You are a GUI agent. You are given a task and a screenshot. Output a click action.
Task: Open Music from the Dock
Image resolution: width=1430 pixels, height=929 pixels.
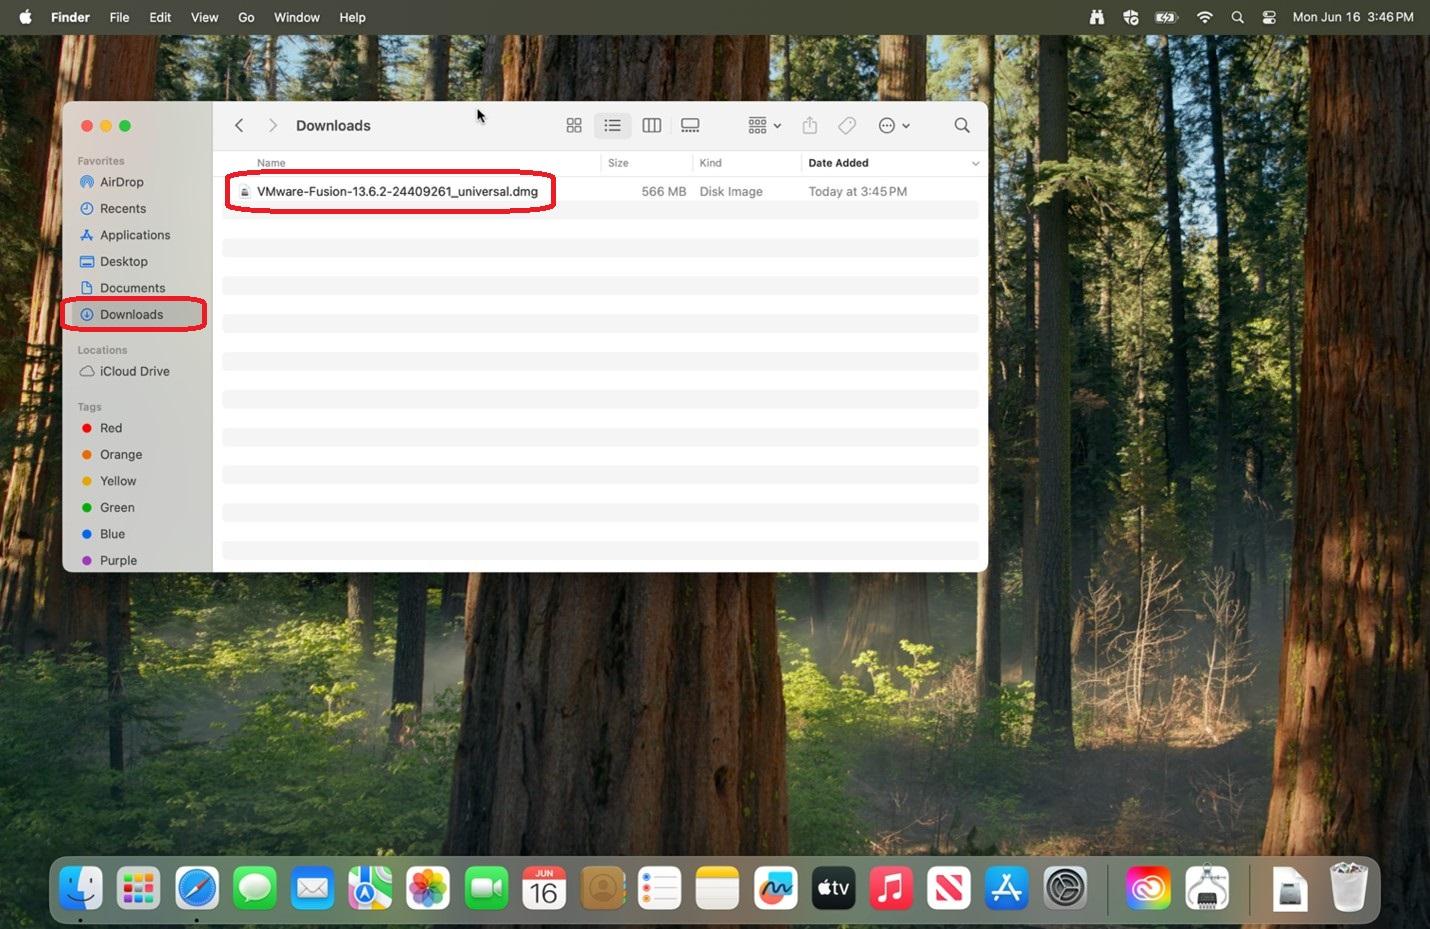pyautogui.click(x=891, y=888)
